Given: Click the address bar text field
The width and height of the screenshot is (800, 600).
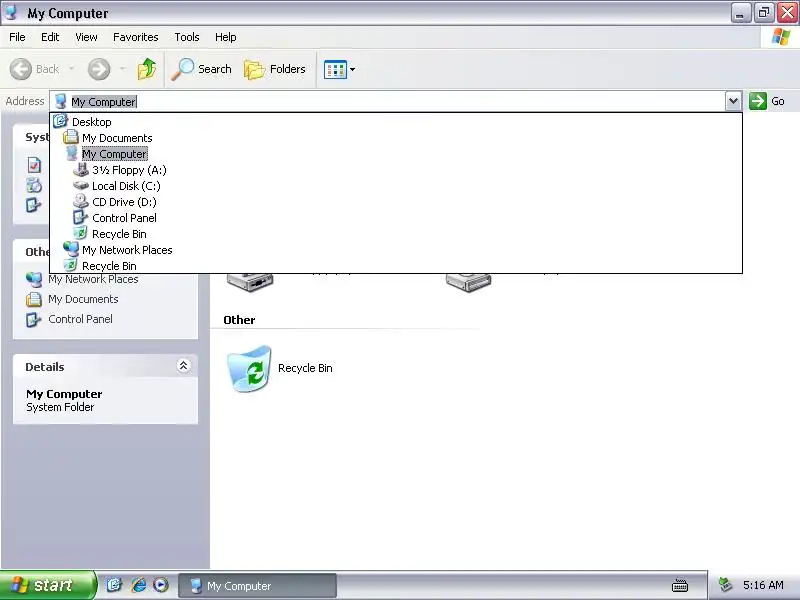Looking at the screenshot, I should [x=388, y=102].
